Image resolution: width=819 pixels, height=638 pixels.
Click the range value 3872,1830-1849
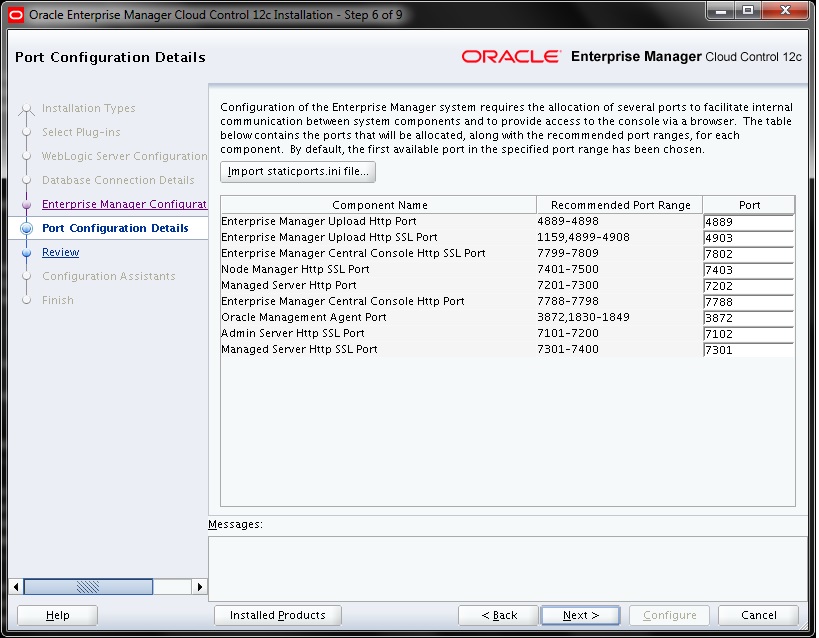coord(583,317)
